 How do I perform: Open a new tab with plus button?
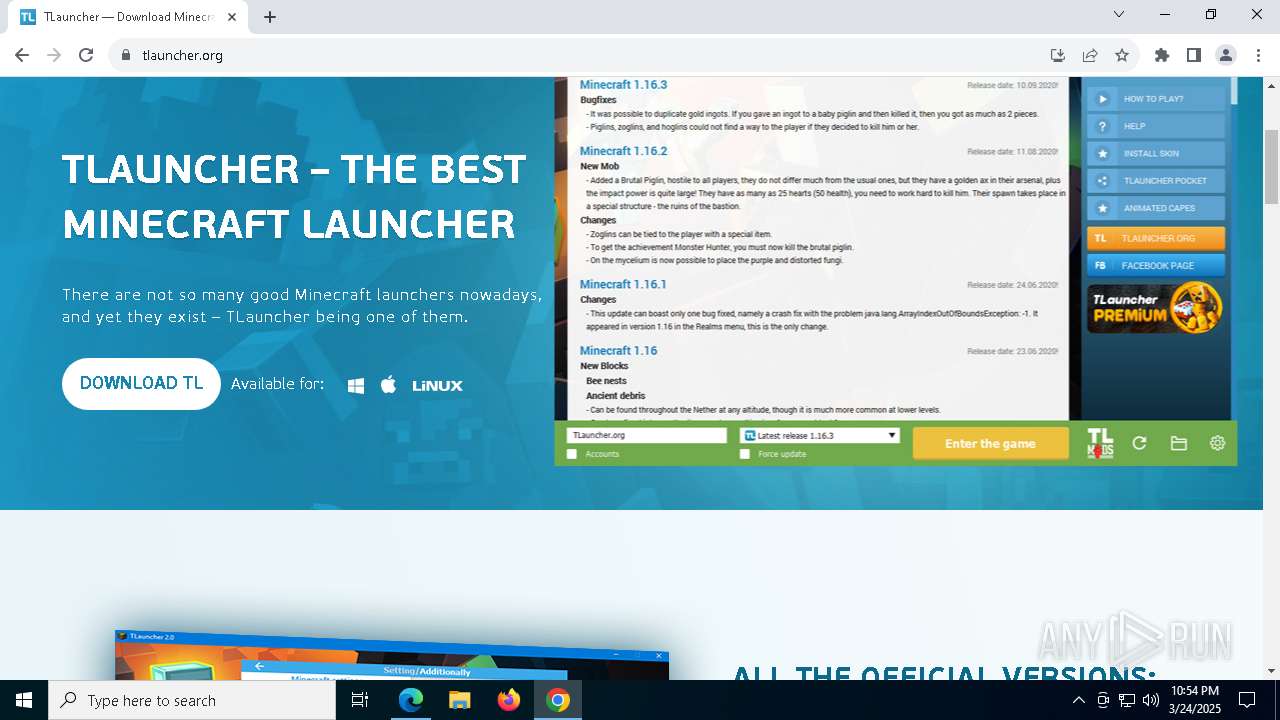pyautogui.click(x=270, y=17)
